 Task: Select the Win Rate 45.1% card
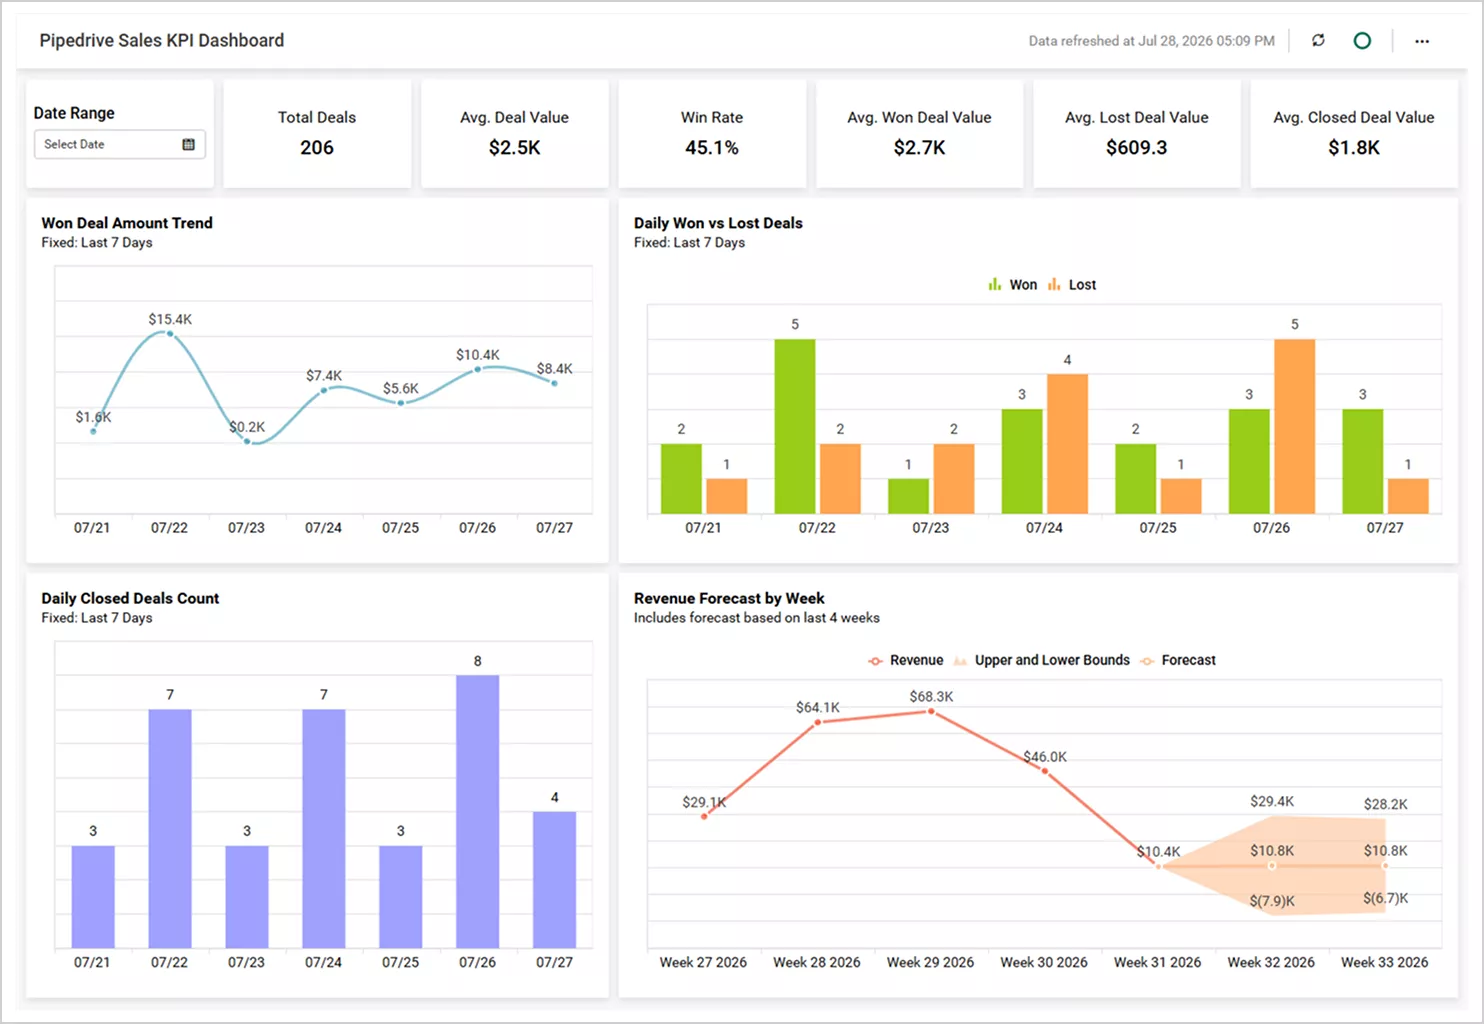tap(712, 133)
